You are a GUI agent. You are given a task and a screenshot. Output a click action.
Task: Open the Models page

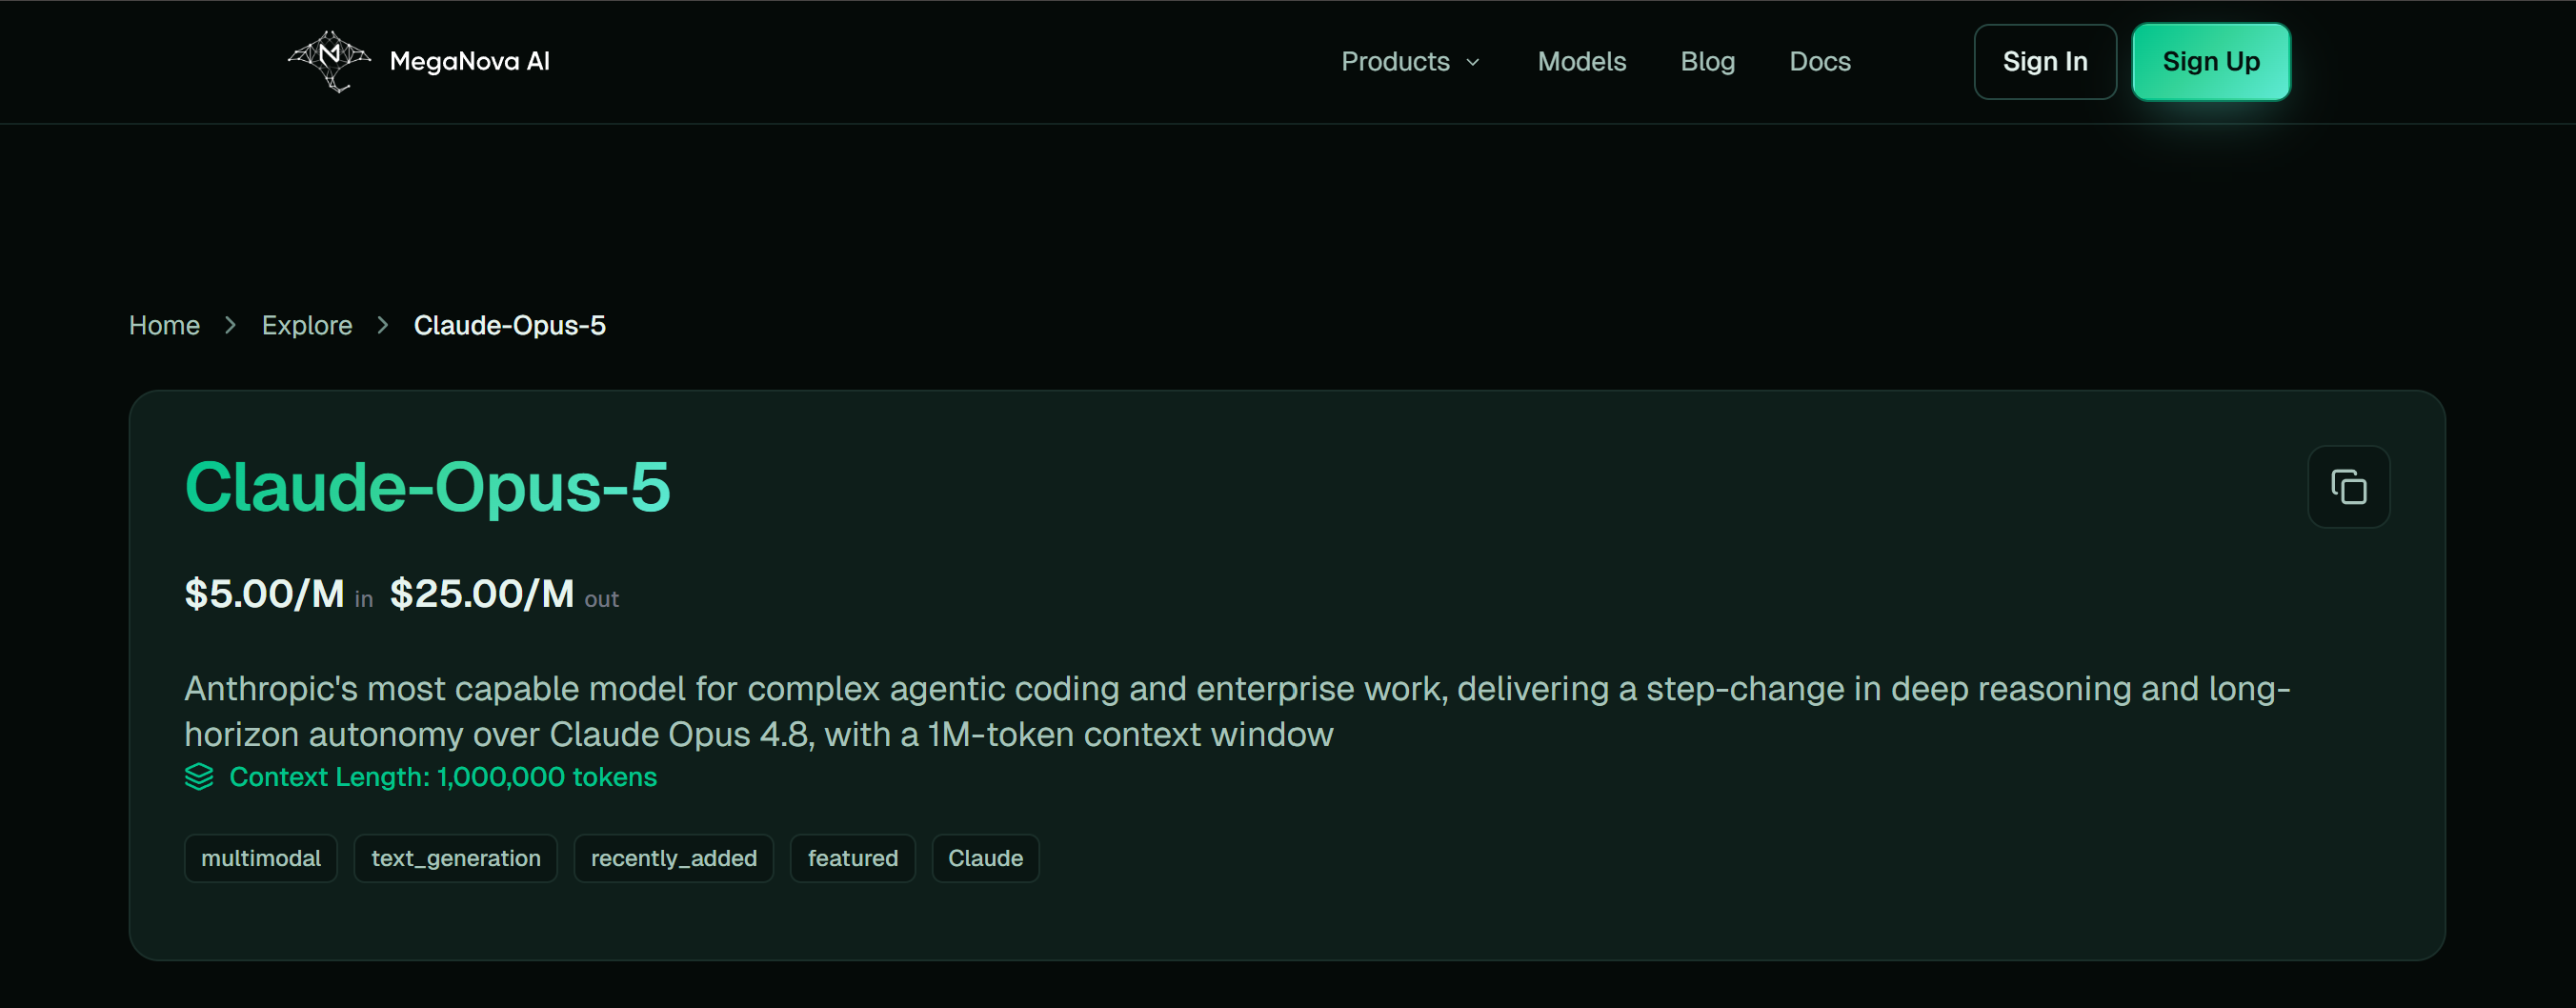click(1582, 62)
